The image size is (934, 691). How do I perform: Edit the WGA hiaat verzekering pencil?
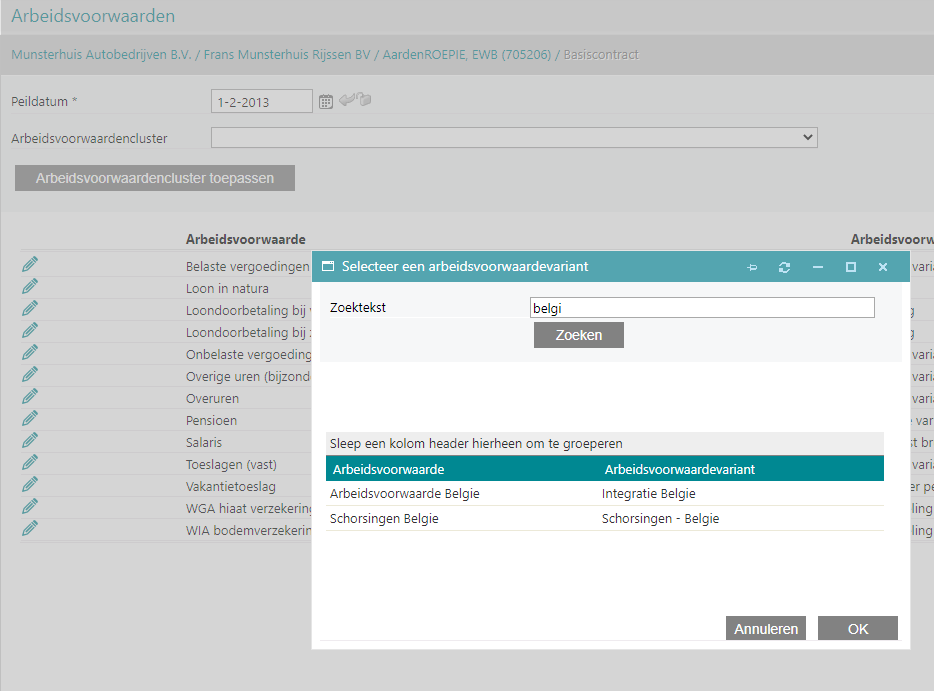pyautogui.click(x=30, y=506)
